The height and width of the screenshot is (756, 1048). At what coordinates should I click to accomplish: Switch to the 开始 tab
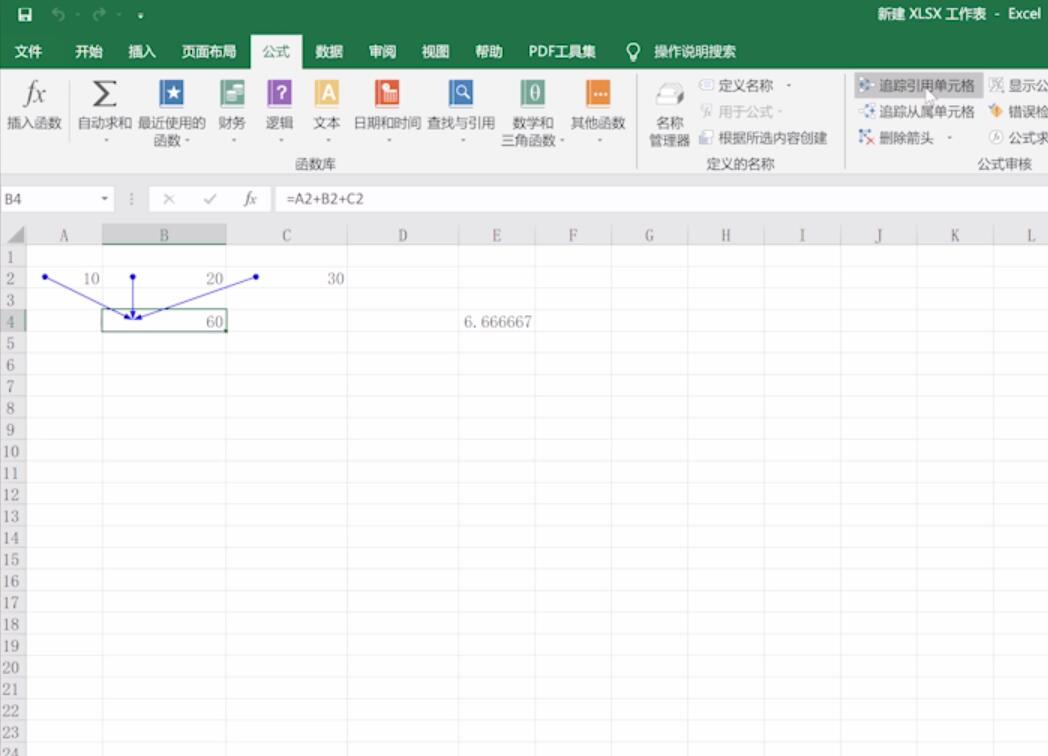pos(88,51)
